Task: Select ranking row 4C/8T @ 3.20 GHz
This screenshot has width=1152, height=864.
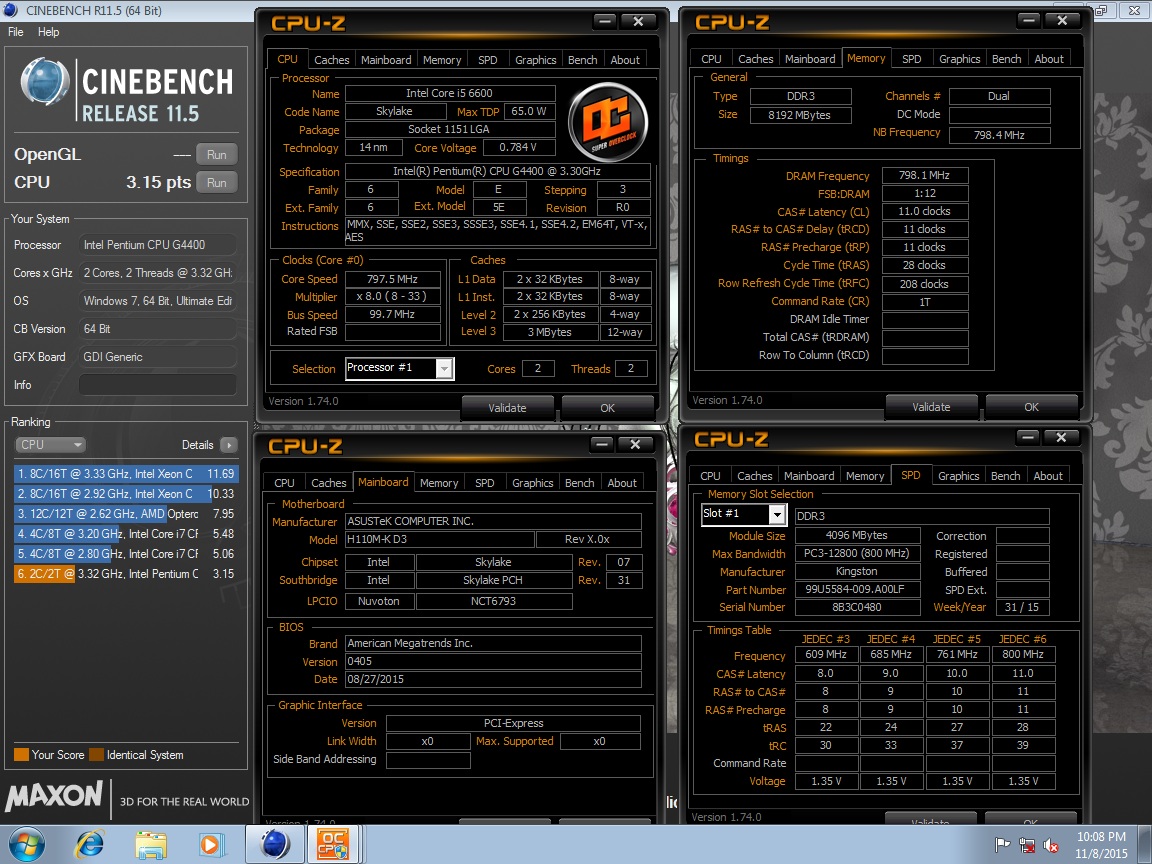Action: (x=126, y=533)
